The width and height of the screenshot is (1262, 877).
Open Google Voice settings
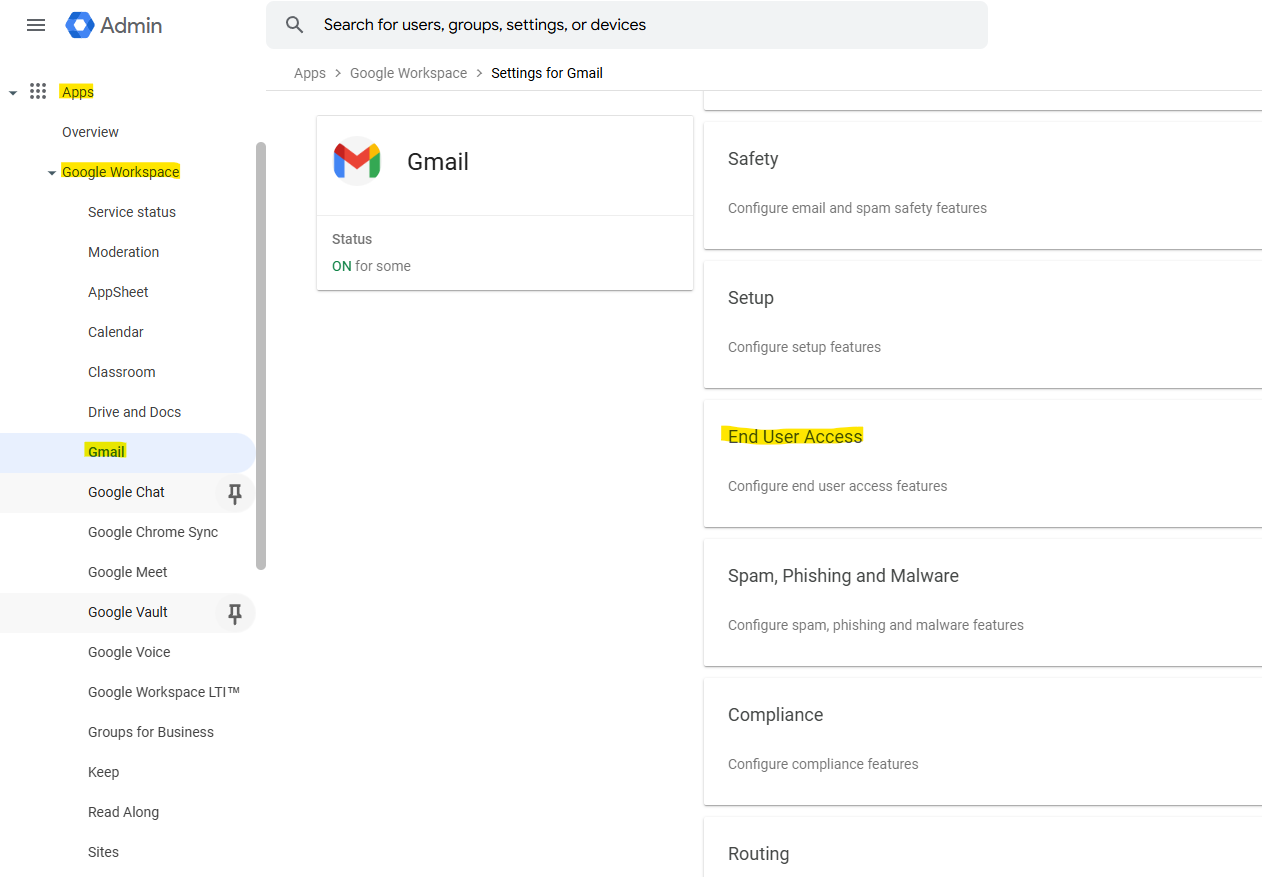coord(129,652)
